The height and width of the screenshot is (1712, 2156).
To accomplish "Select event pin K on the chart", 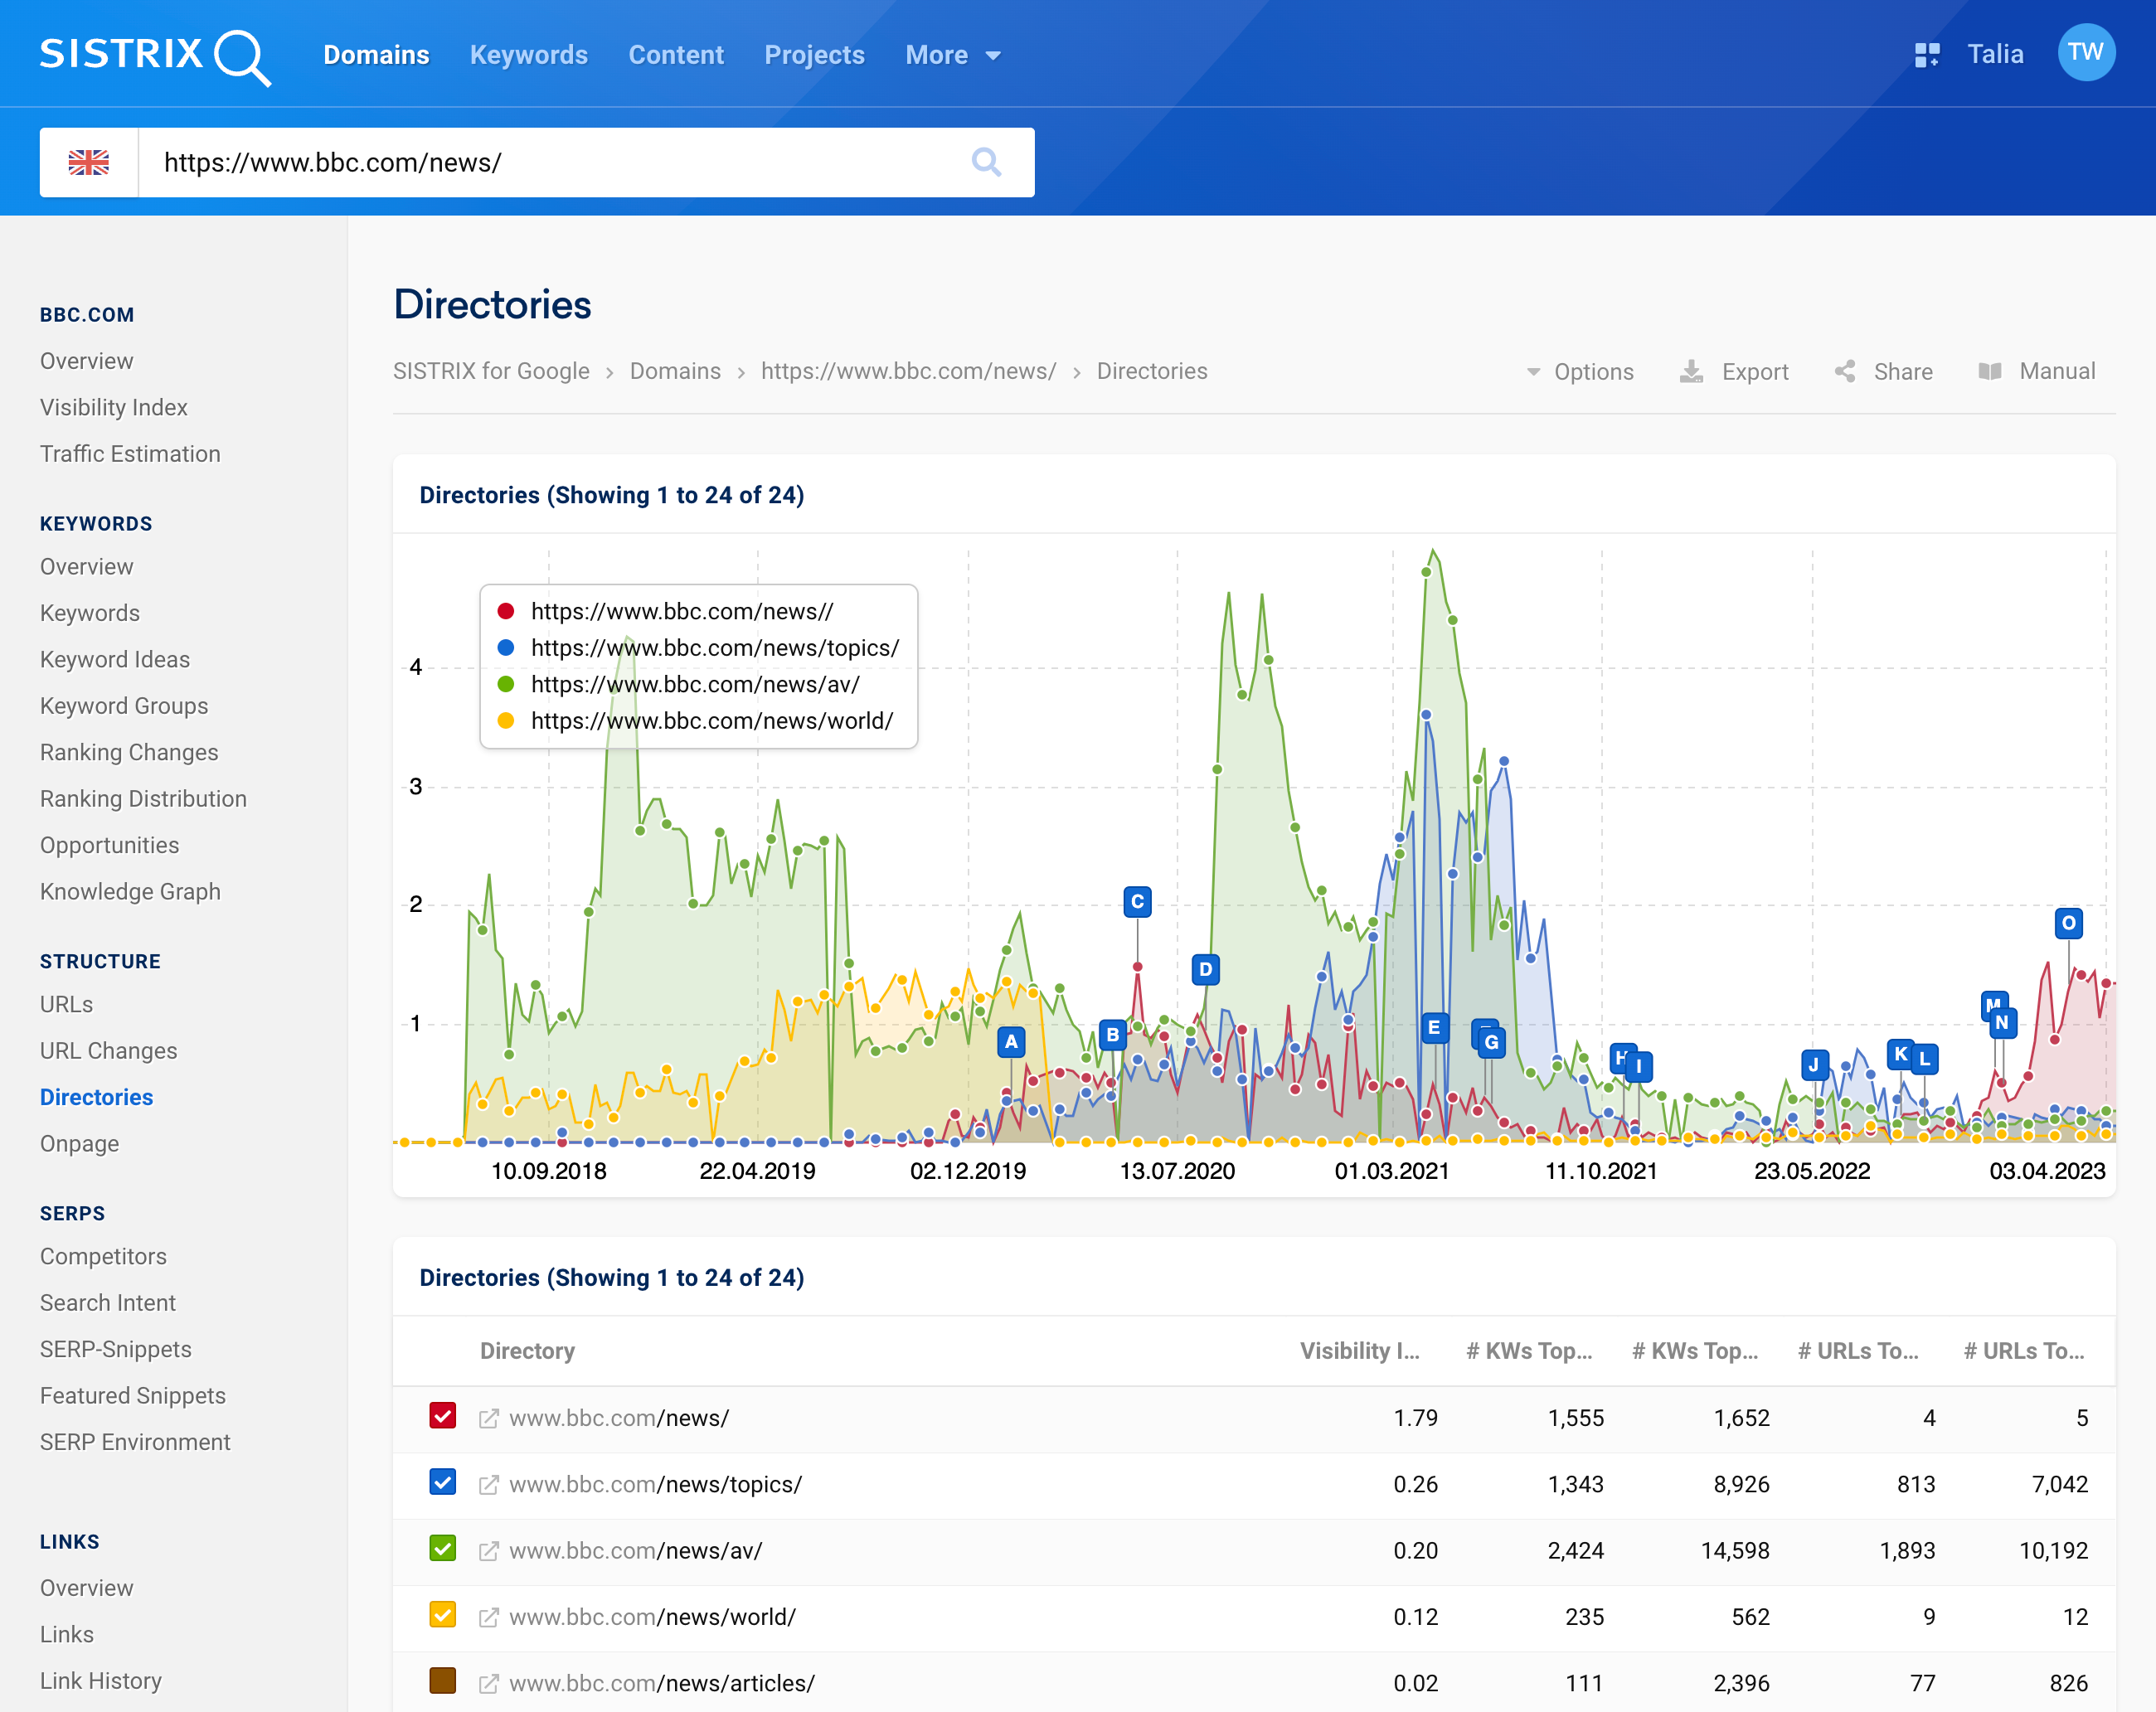I will point(1900,1054).
